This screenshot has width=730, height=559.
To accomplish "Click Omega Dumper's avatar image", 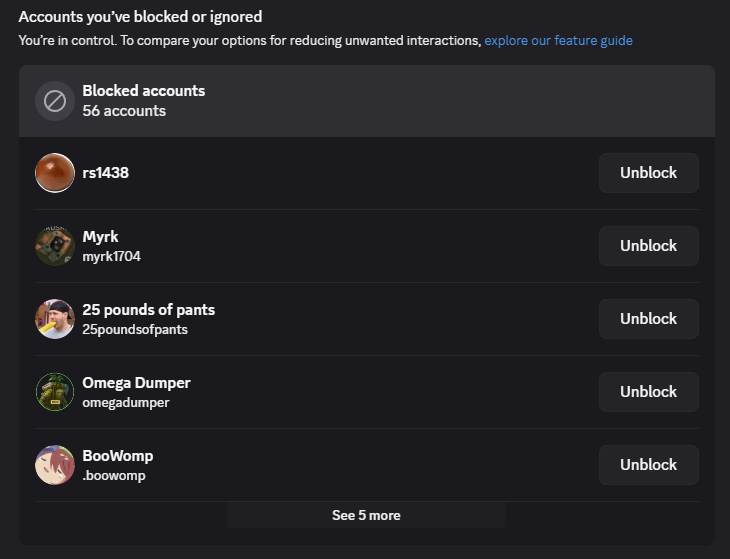I will pyautogui.click(x=55, y=392).
